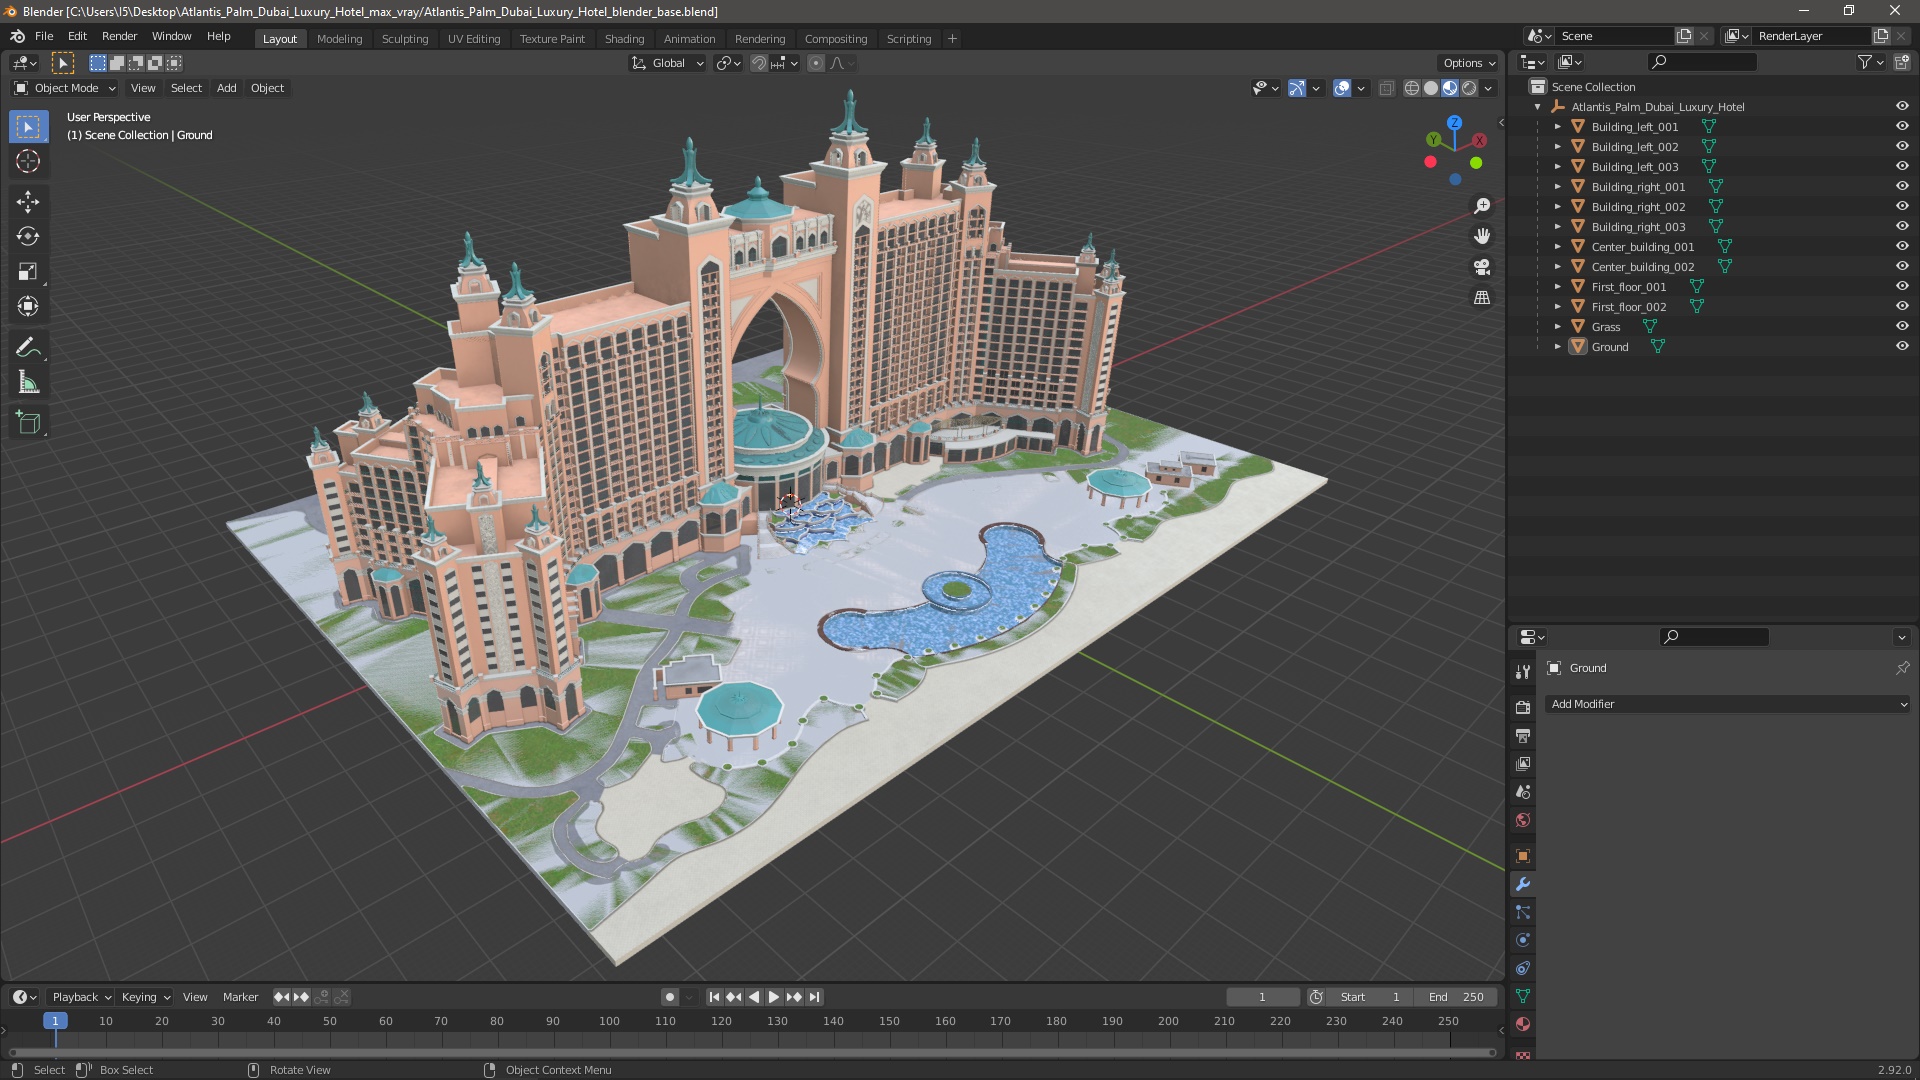Open the Options dropdown
Image resolution: width=1920 pixels, height=1080 pixels.
[1469, 63]
